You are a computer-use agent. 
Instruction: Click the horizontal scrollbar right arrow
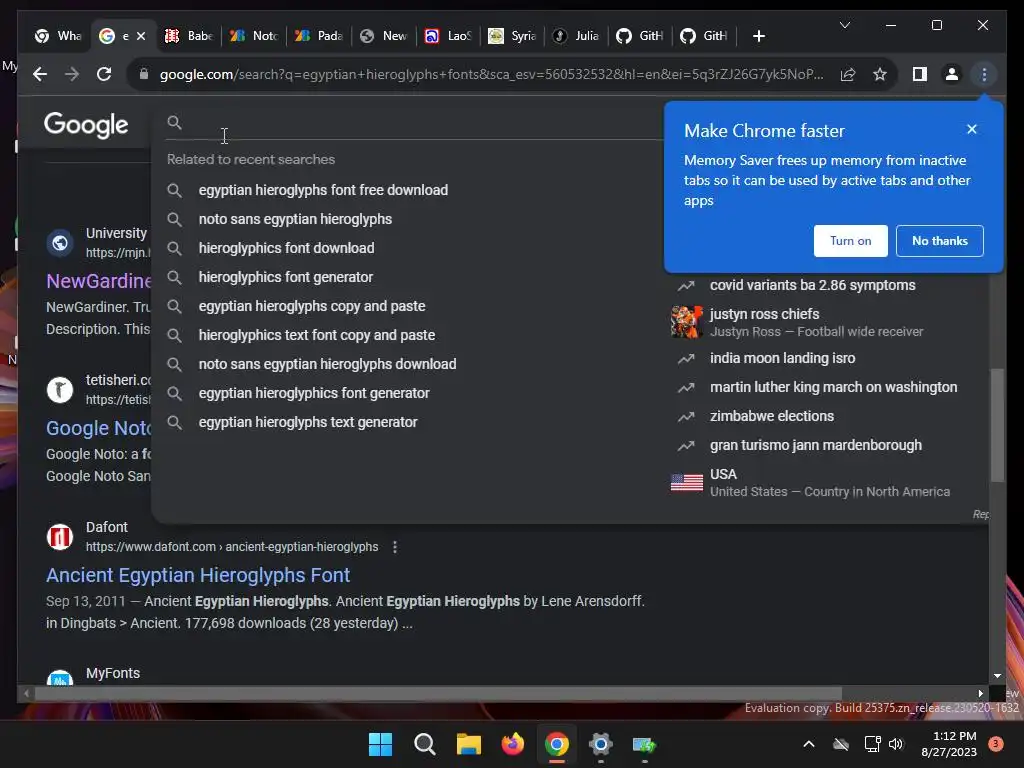(980, 694)
